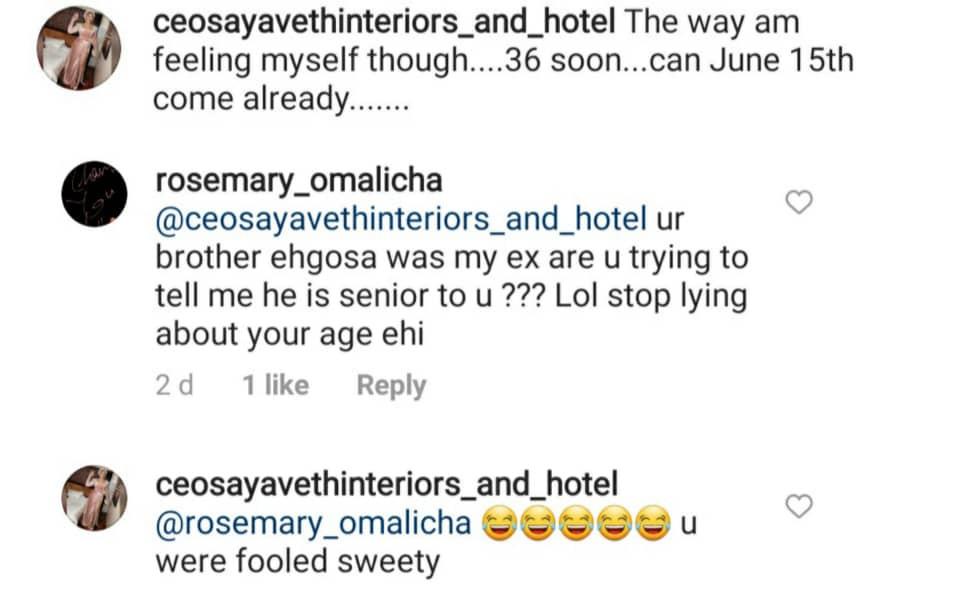Like rosemary_omalicha's comment via the heart outline
960x591 pixels.
point(798,203)
